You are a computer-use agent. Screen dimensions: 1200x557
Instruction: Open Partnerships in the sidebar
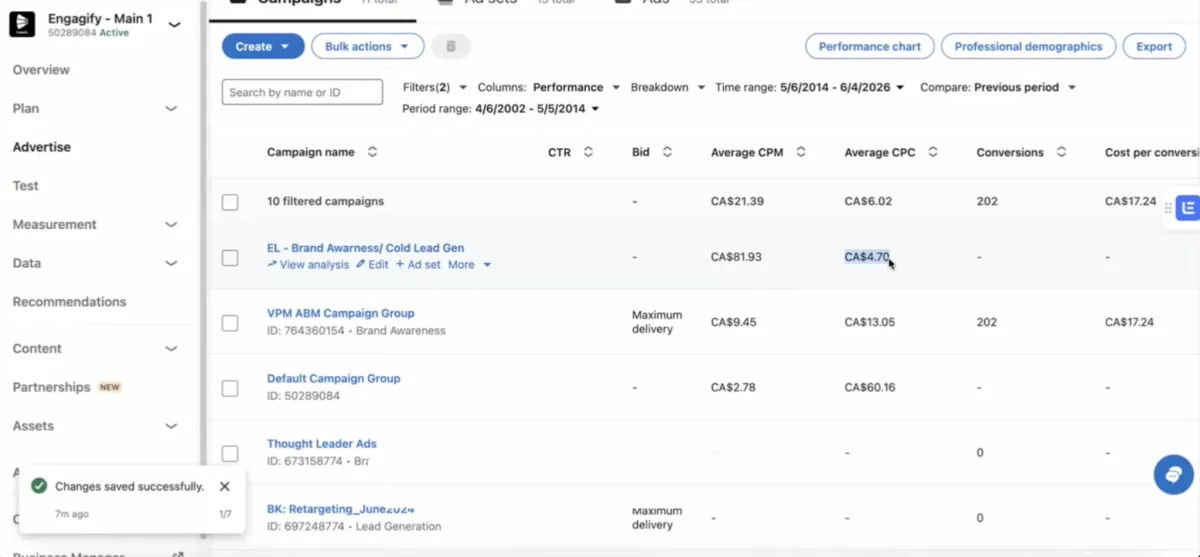click(x=51, y=387)
